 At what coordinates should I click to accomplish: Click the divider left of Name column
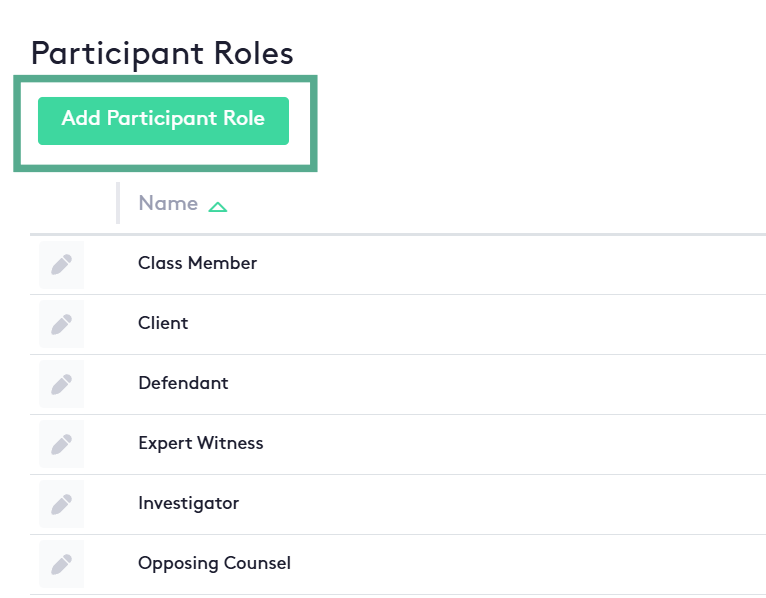coord(118,204)
